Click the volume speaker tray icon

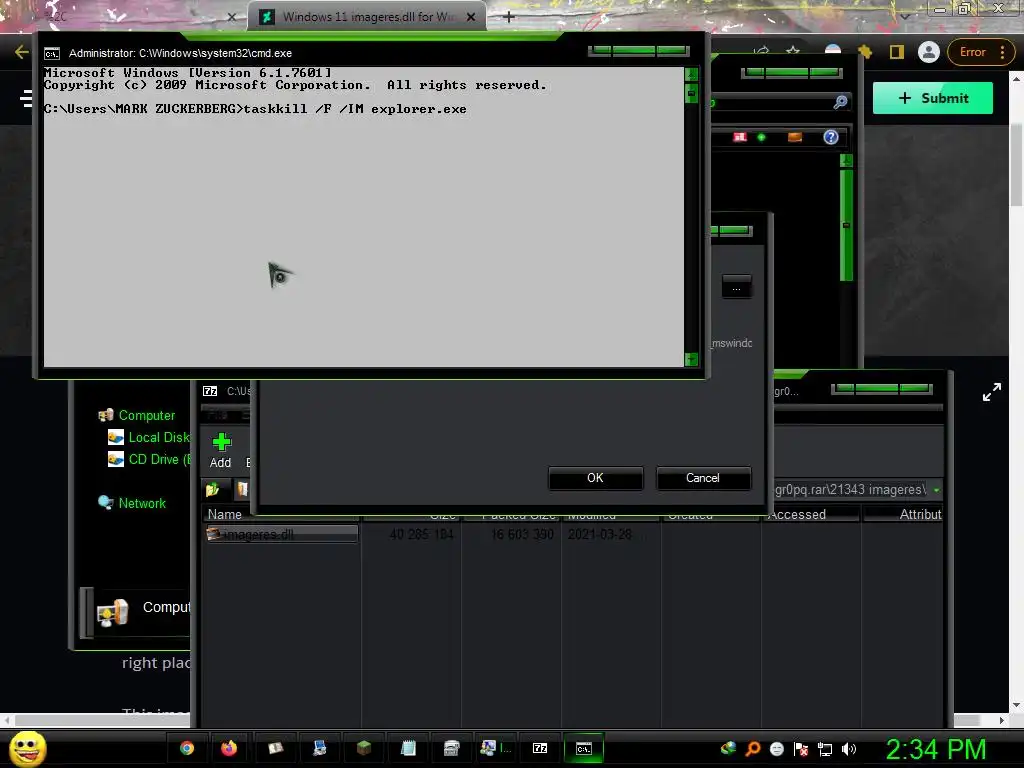(848, 749)
